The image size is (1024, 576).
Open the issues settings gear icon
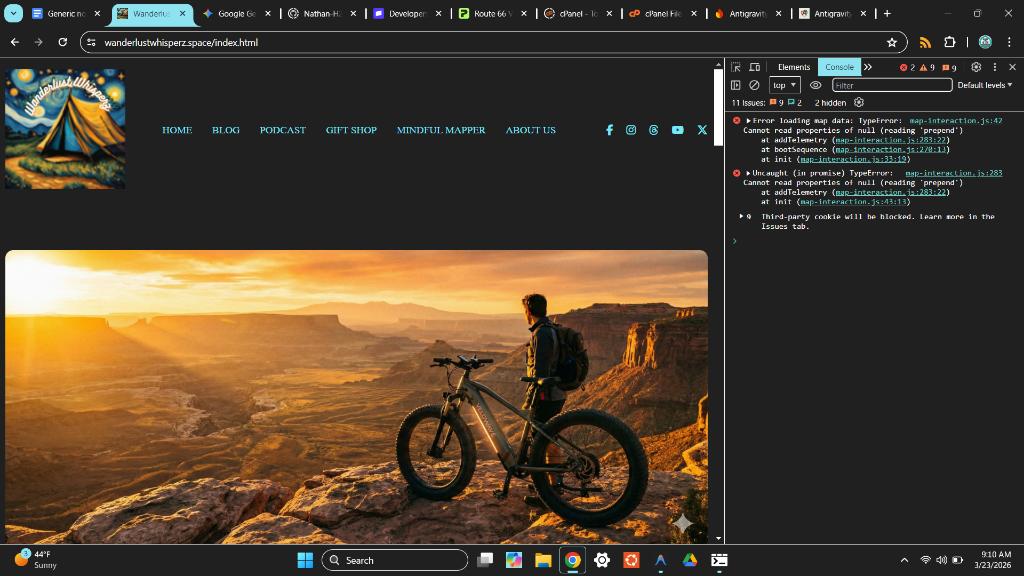[859, 103]
